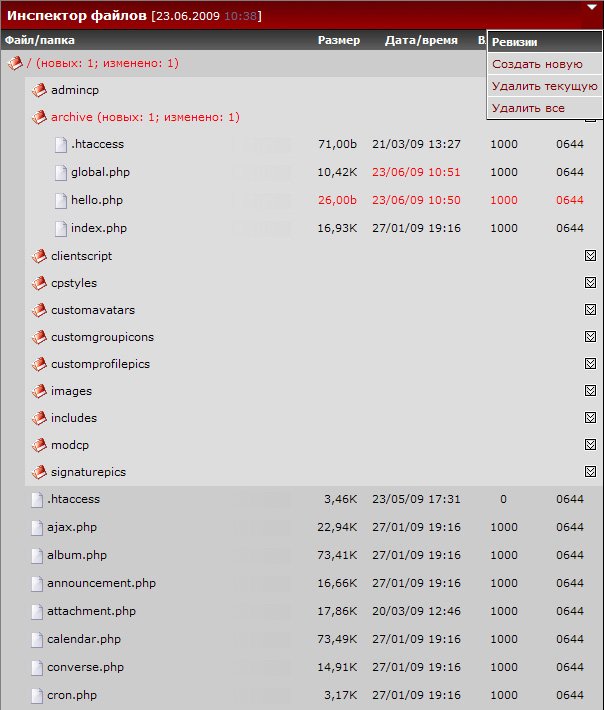
Task: Click the Дата/время column header
Action: [421, 40]
